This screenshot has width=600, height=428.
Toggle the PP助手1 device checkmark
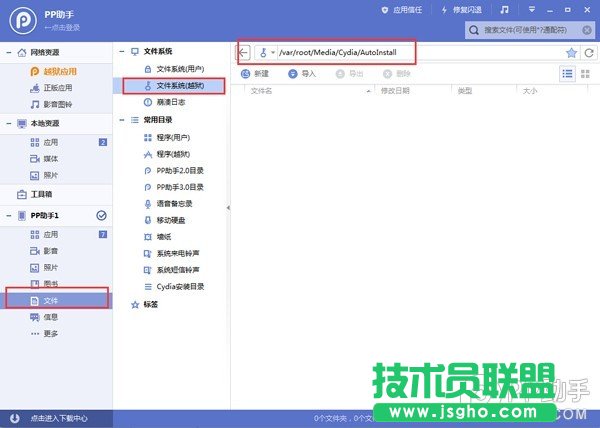point(101,215)
